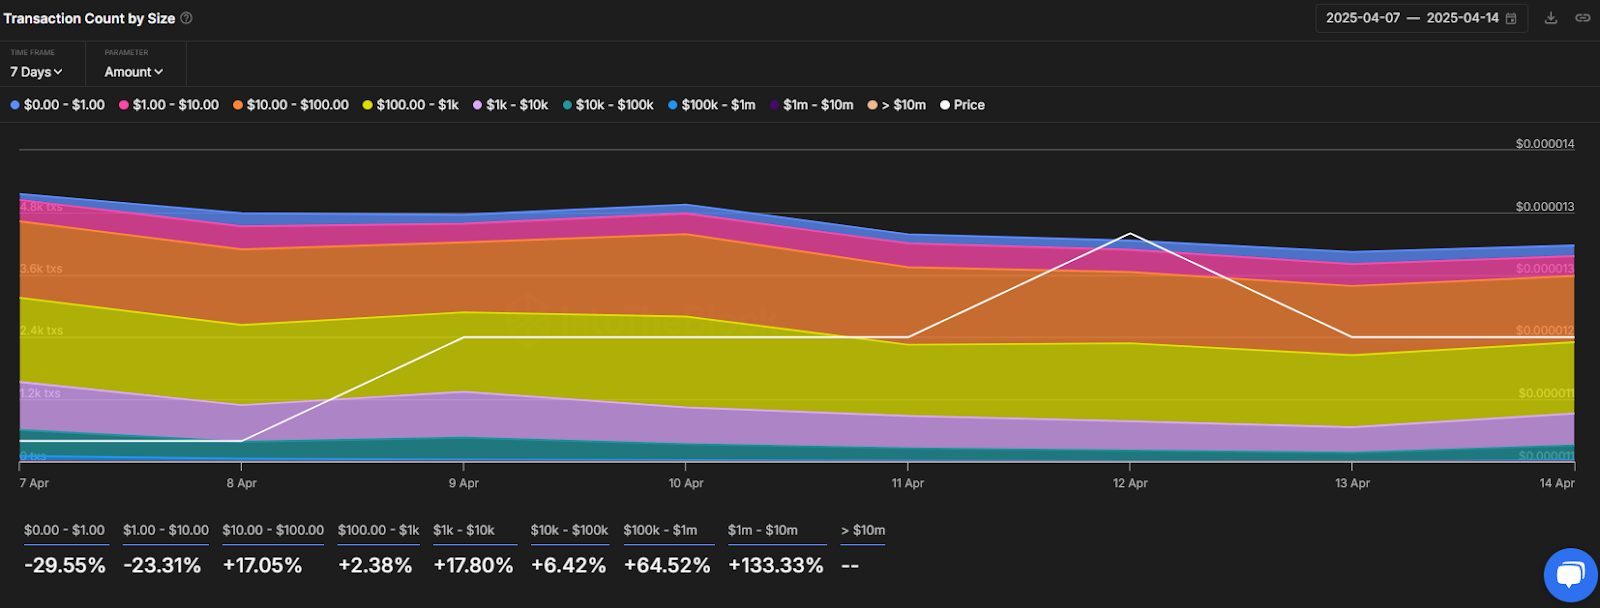Toggle the $0.00 - $1.00 legend series
The height and width of the screenshot is (608, 1600).
pyautogui.click(x=58, y=105)
